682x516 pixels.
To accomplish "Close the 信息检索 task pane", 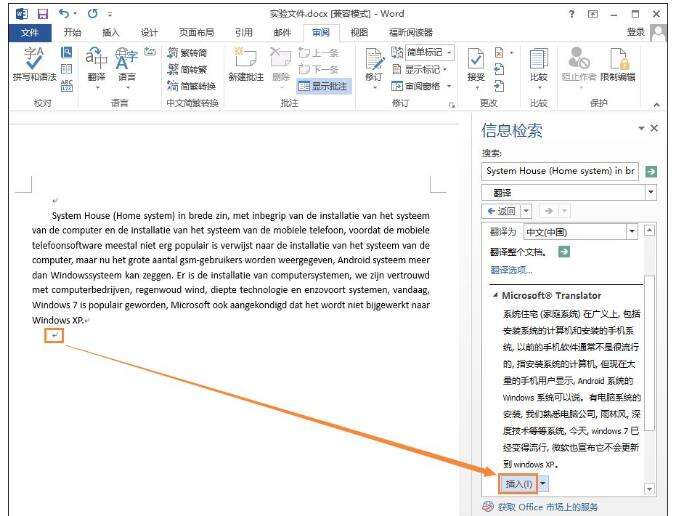I will pyautogui.click(x=654, y=128).
